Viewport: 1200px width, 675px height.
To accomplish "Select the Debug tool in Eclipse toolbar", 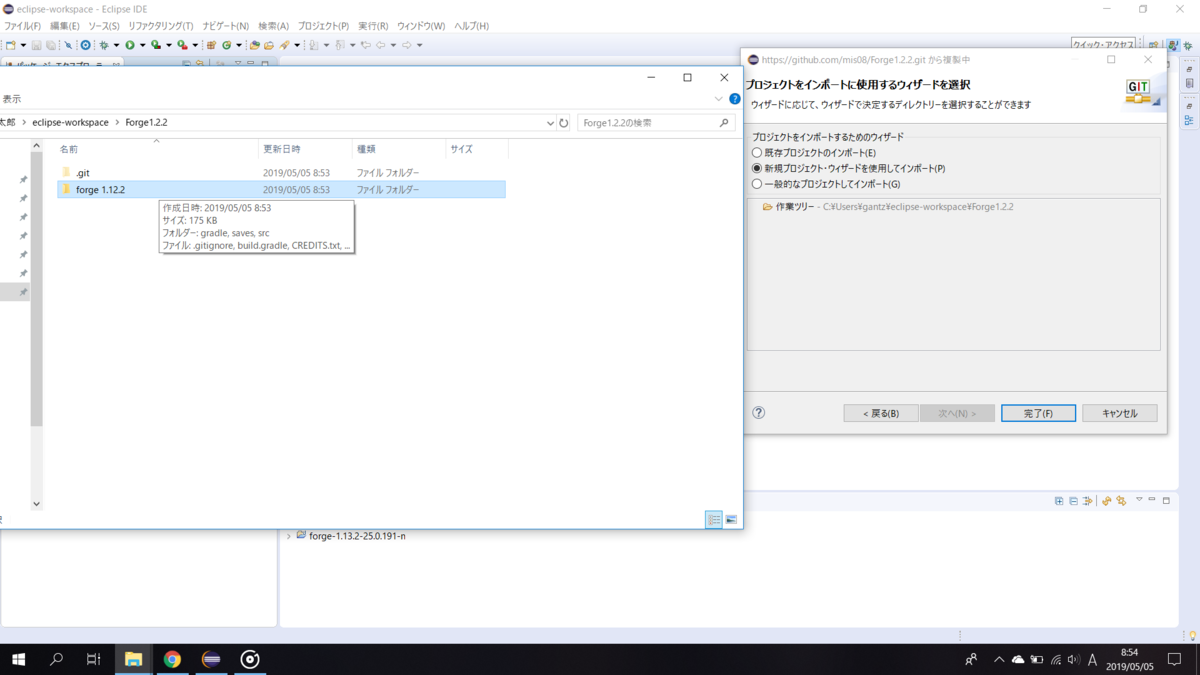I will (103, 44).
